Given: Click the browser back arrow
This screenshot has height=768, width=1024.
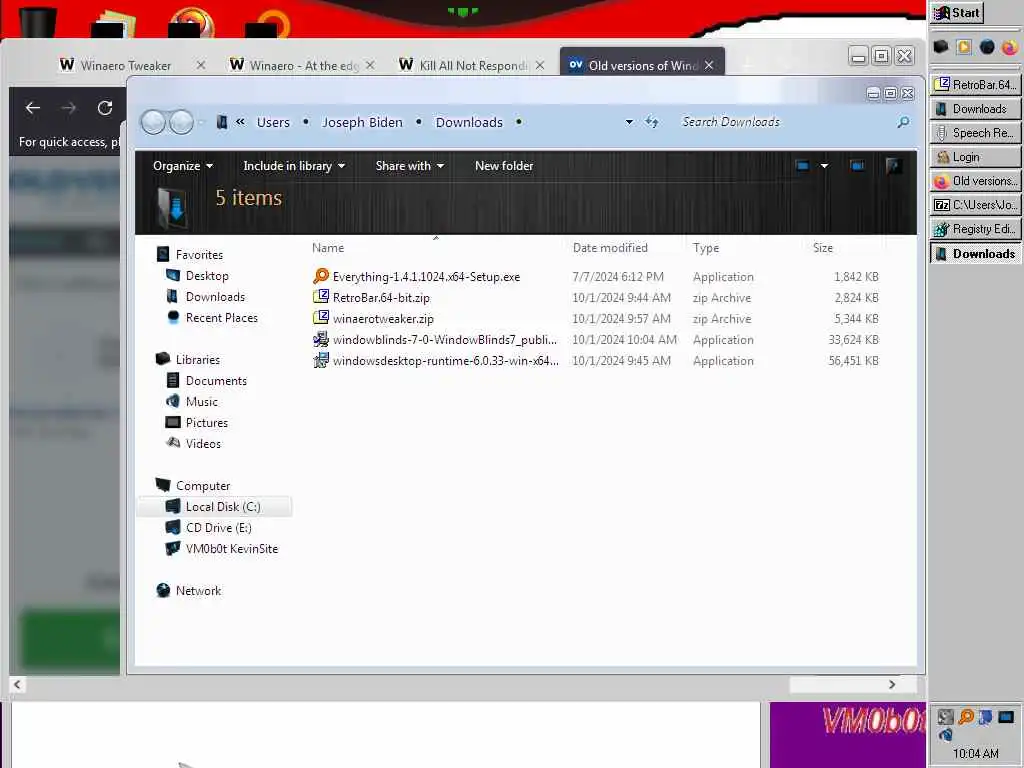Looking at the screenshot, I should (33, 108).
